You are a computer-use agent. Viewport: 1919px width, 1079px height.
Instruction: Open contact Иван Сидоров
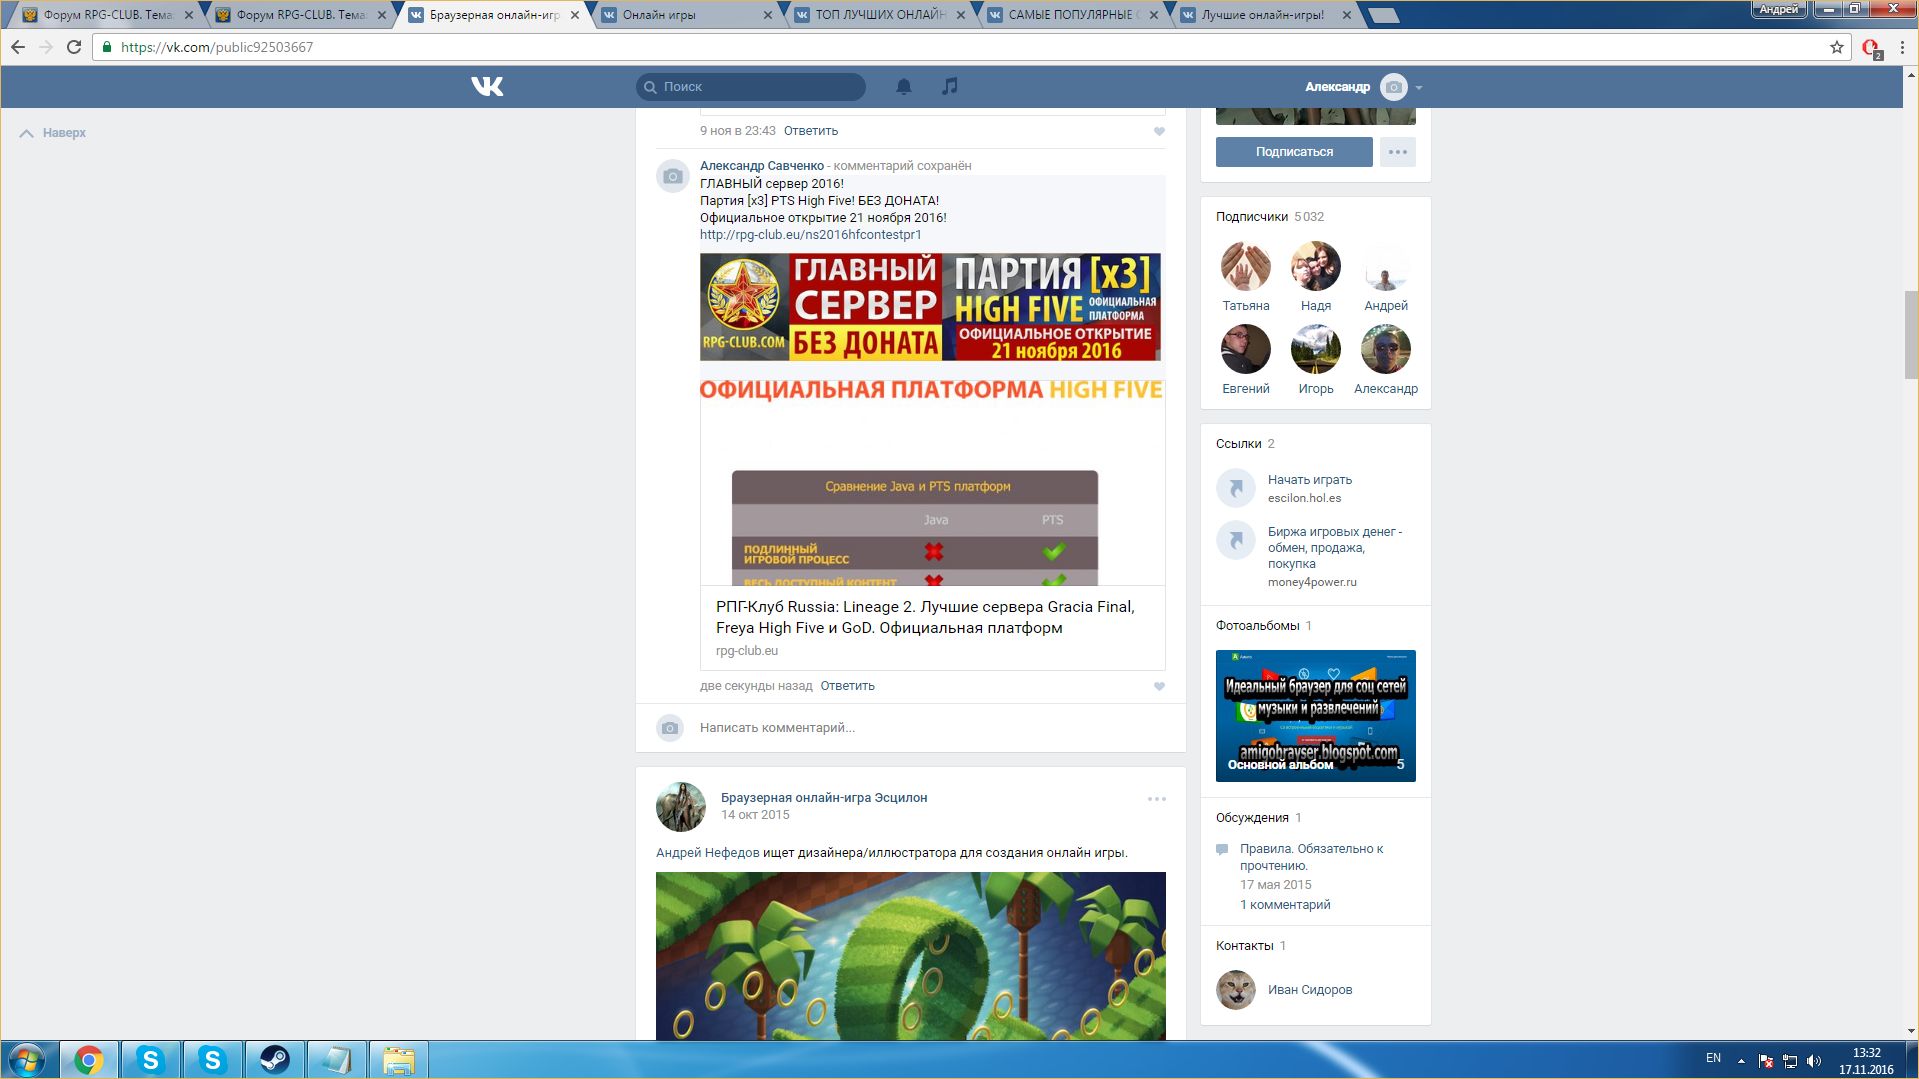pos(1310,990)
